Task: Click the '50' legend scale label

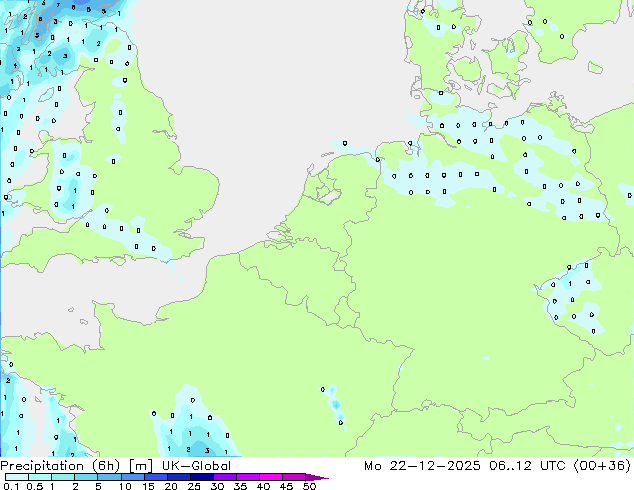Action: 309,486
